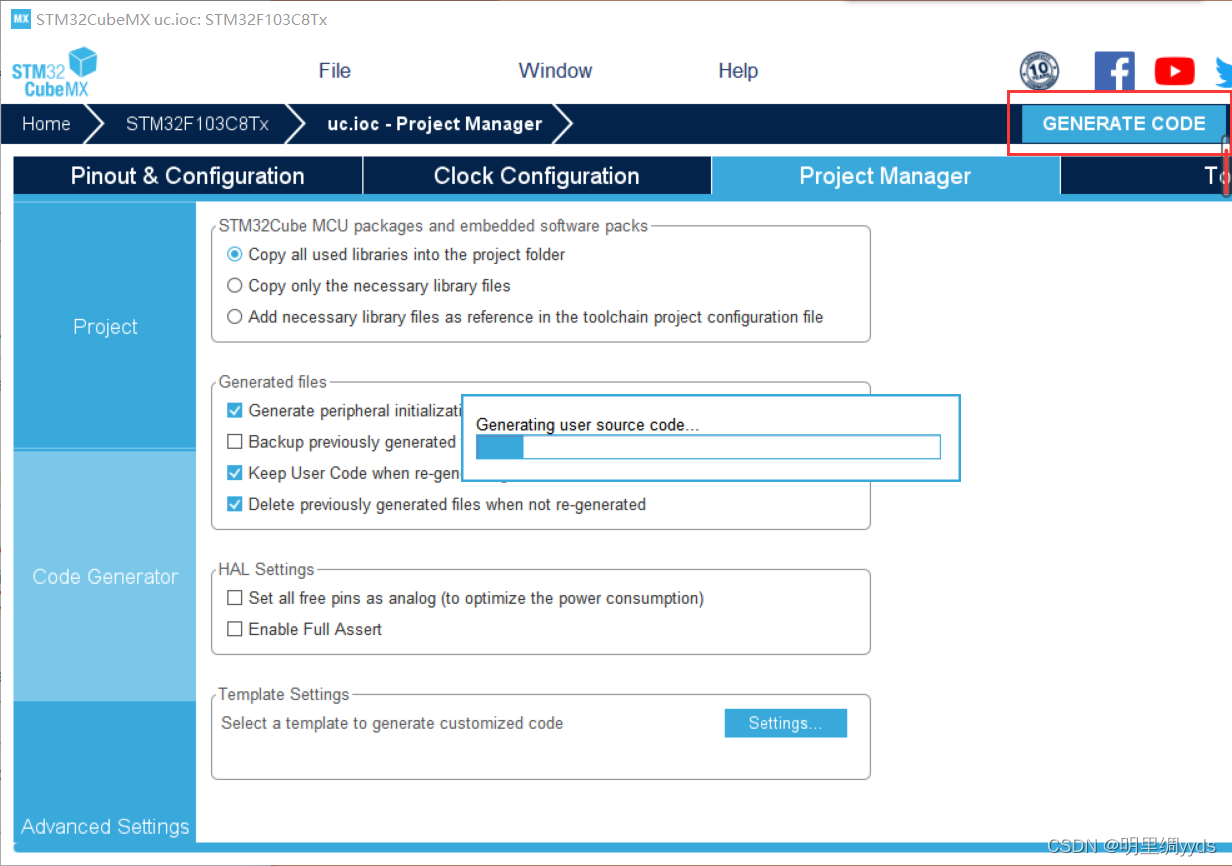Click the code generation progress bar
This screenshot has height=866, width=1232.
pos(708,447)
